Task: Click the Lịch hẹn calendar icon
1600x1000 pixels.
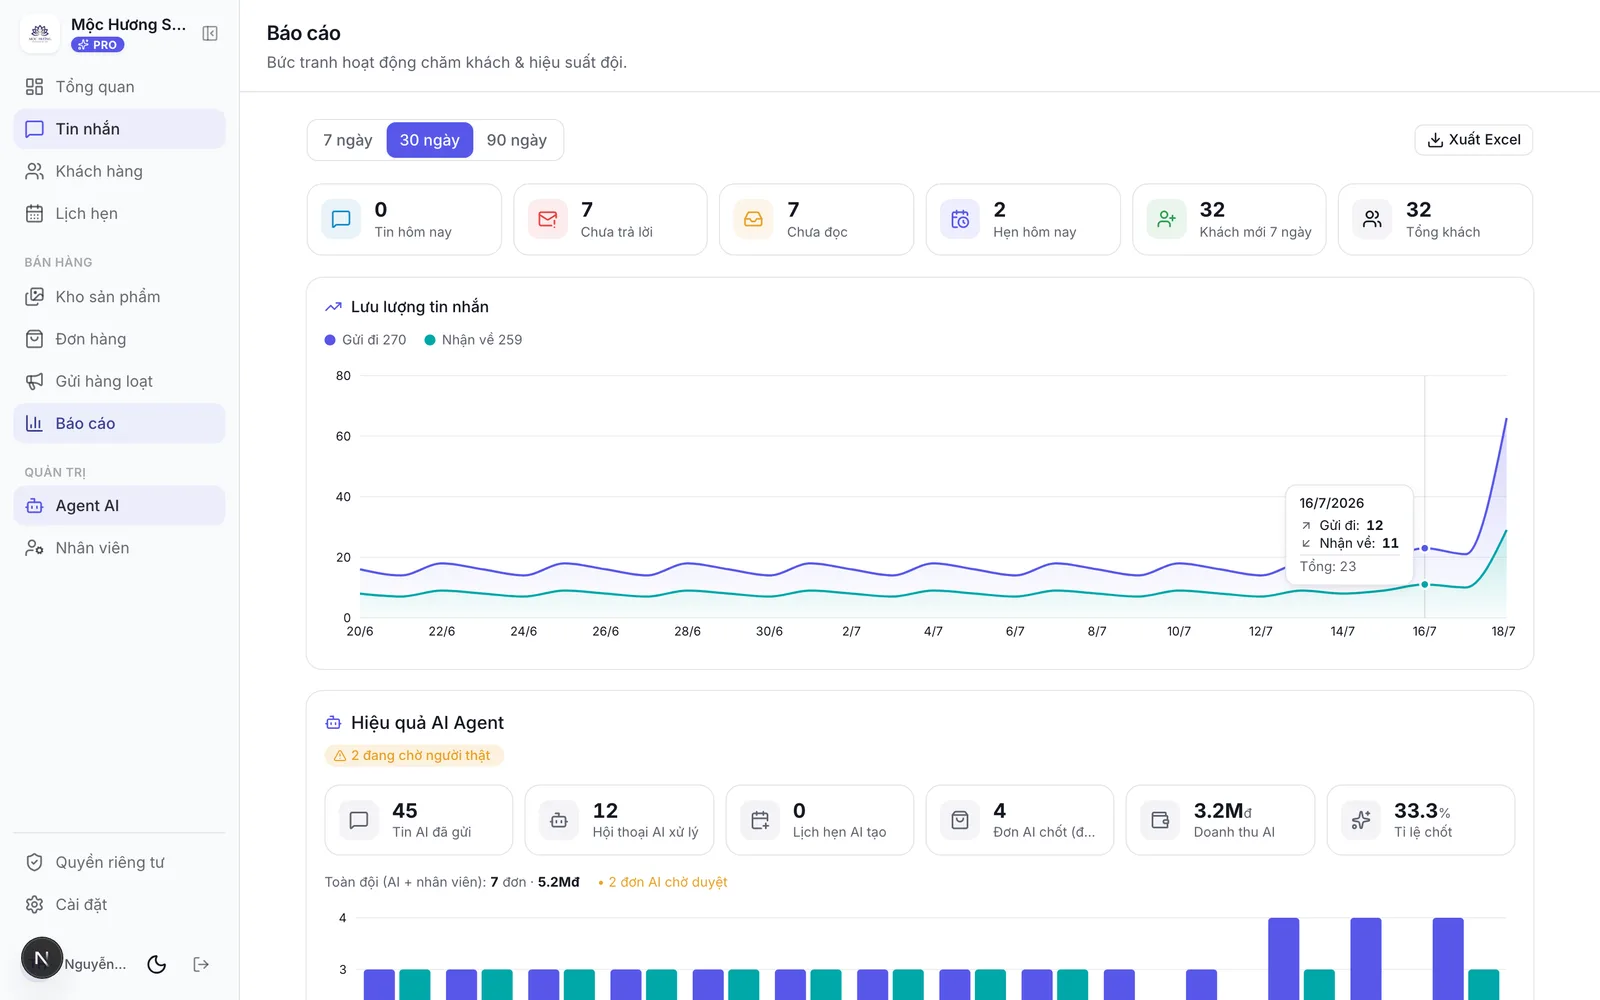Action: tap(34, 213)
